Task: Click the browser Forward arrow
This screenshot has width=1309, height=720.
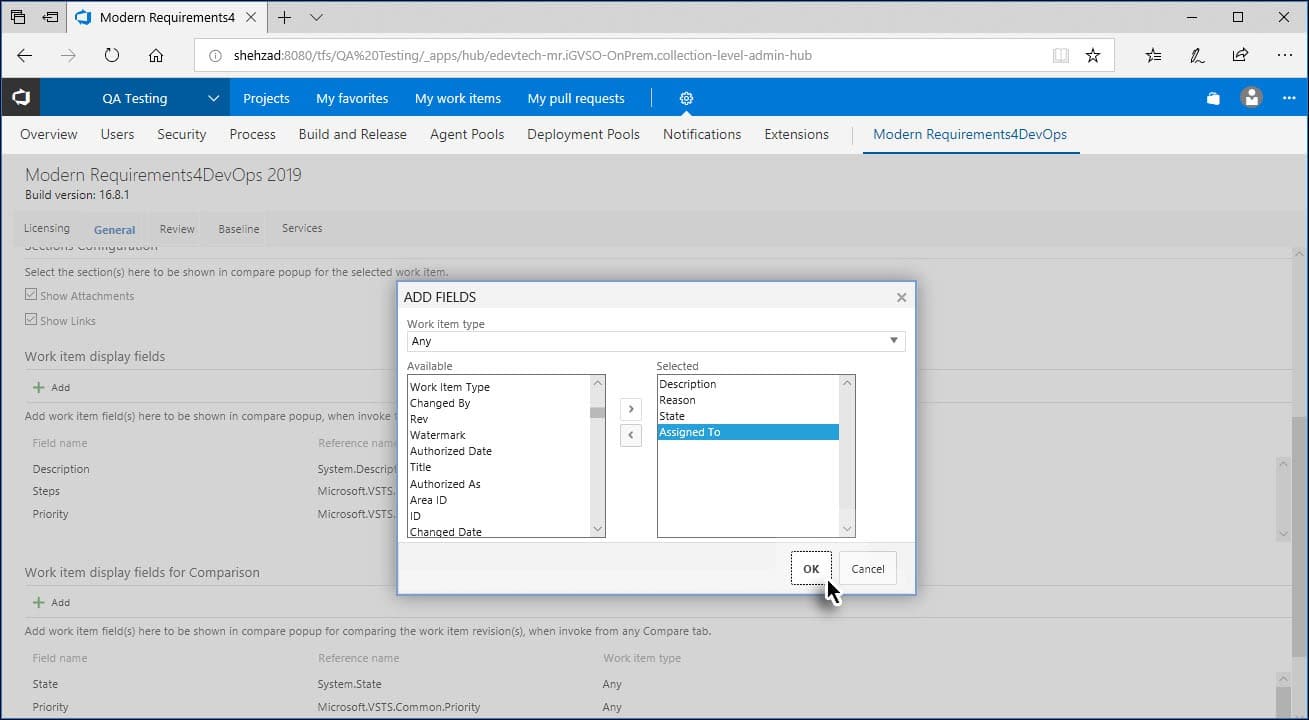Action: point(68,56)
